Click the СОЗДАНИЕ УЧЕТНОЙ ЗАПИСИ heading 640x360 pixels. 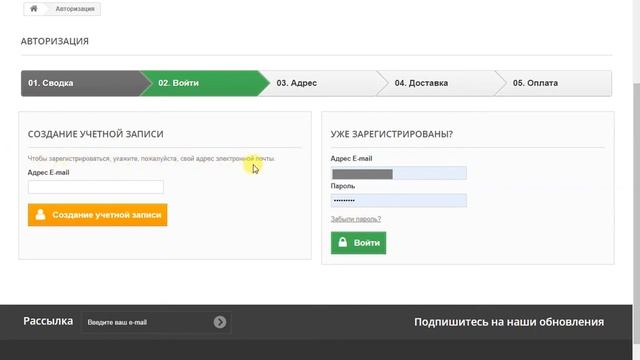point(96,134)
